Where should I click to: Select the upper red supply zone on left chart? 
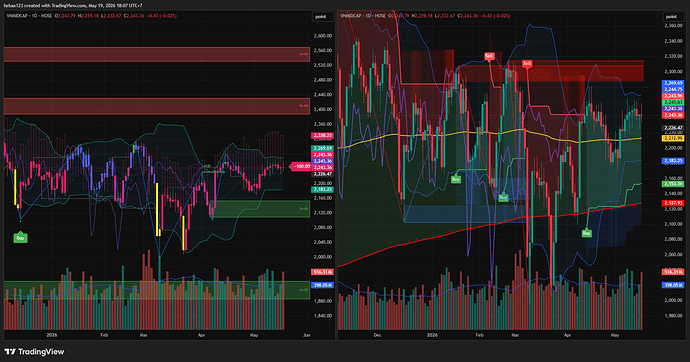(x=157, y=54)
